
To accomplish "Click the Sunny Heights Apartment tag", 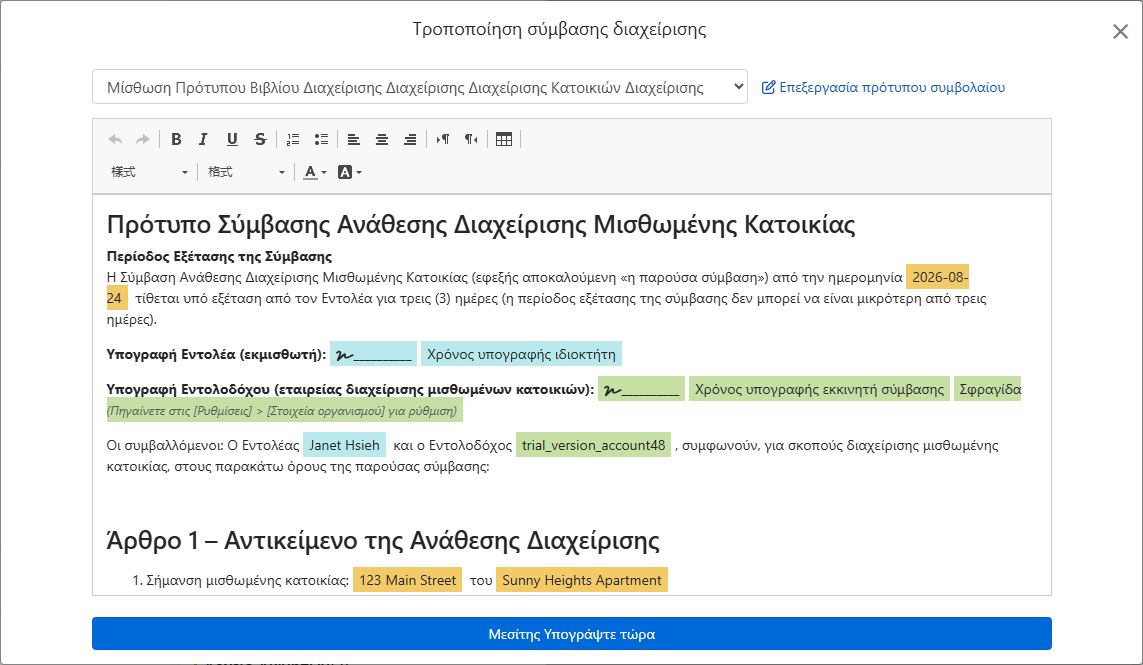I will coord(582,580).
